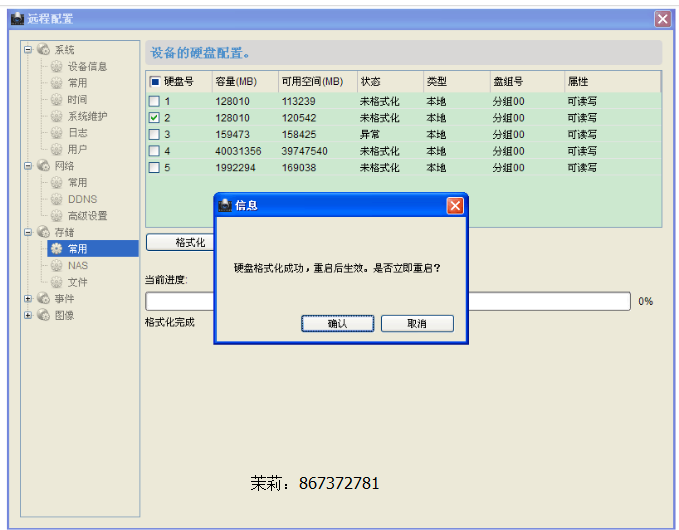Toggle the select-all 硬盘号 header checkbox
The image size is (679, 530).
[x=154, y=81]
